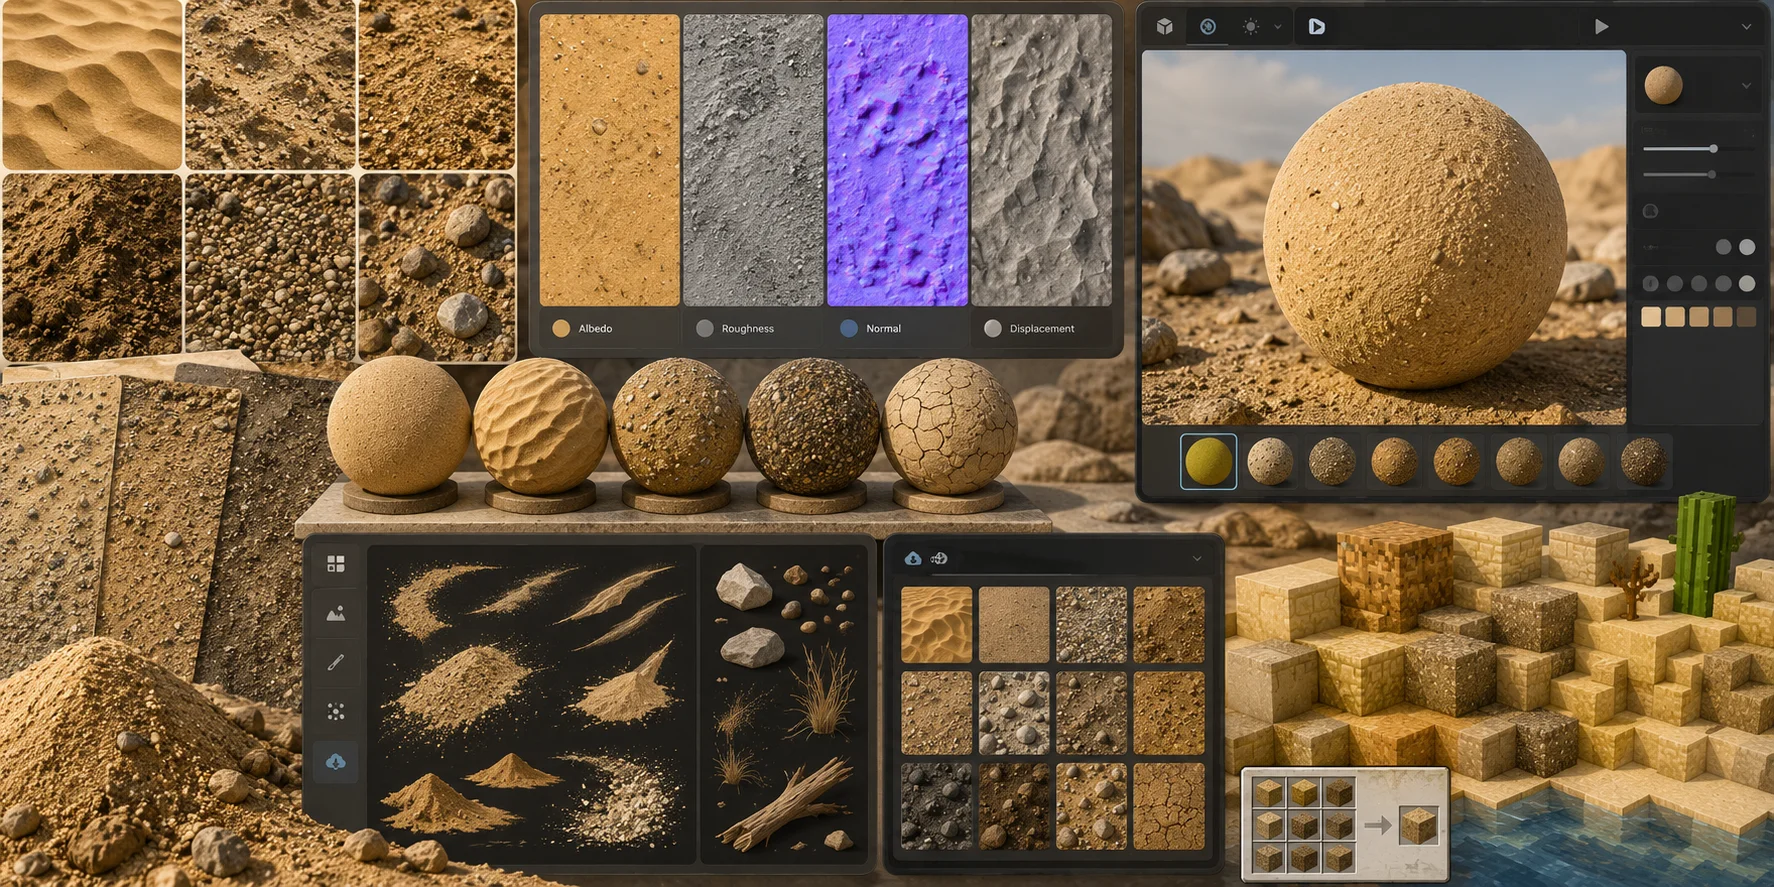This screenshot has height=887, width=1774.
Task: Pick the lightest beige color swatch
Action: click(x=1651, y=317)
